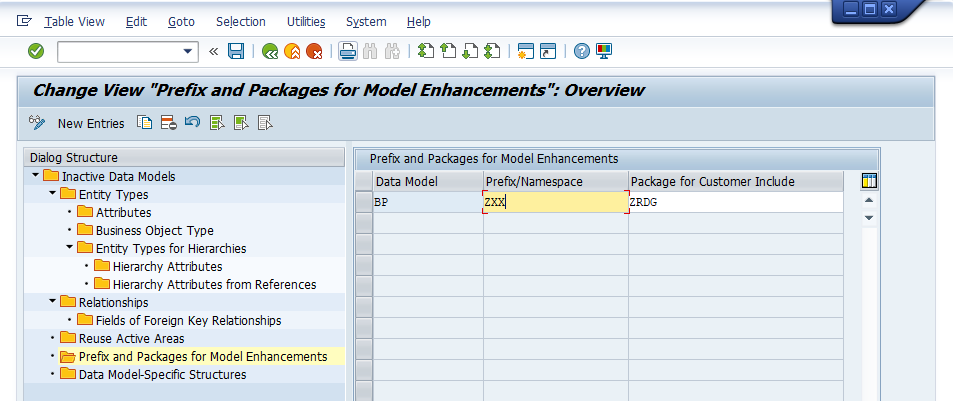Click the Deselect All icon
This screenshot has height=401, width=953.
click(x=265, y=123)
